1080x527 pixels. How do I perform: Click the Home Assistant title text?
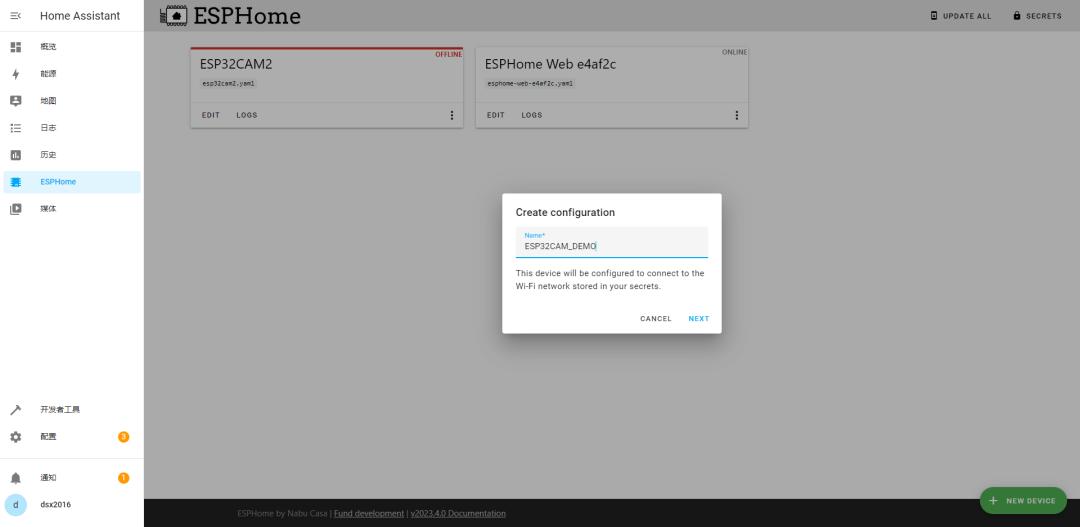pos(80,16)
